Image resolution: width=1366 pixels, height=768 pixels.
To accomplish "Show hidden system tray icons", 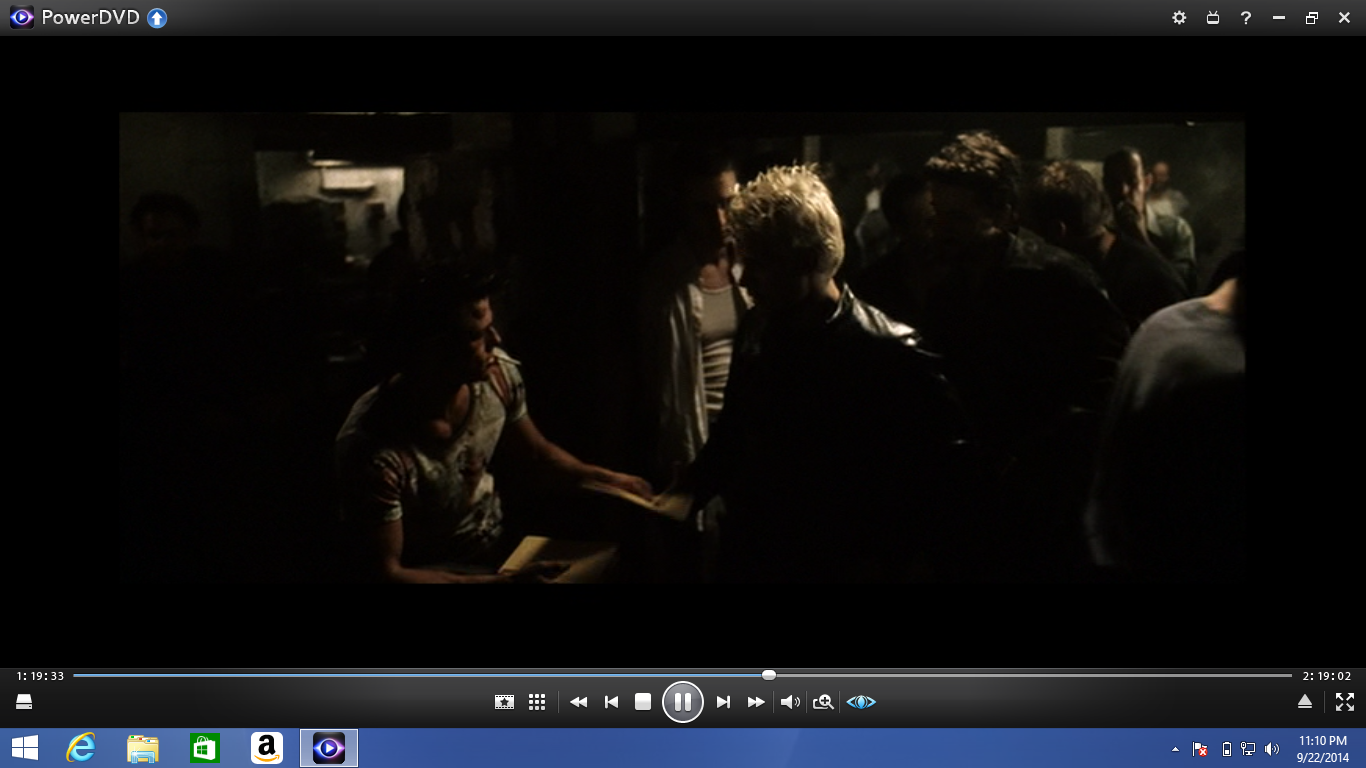I will click(x=1175, y=749).
